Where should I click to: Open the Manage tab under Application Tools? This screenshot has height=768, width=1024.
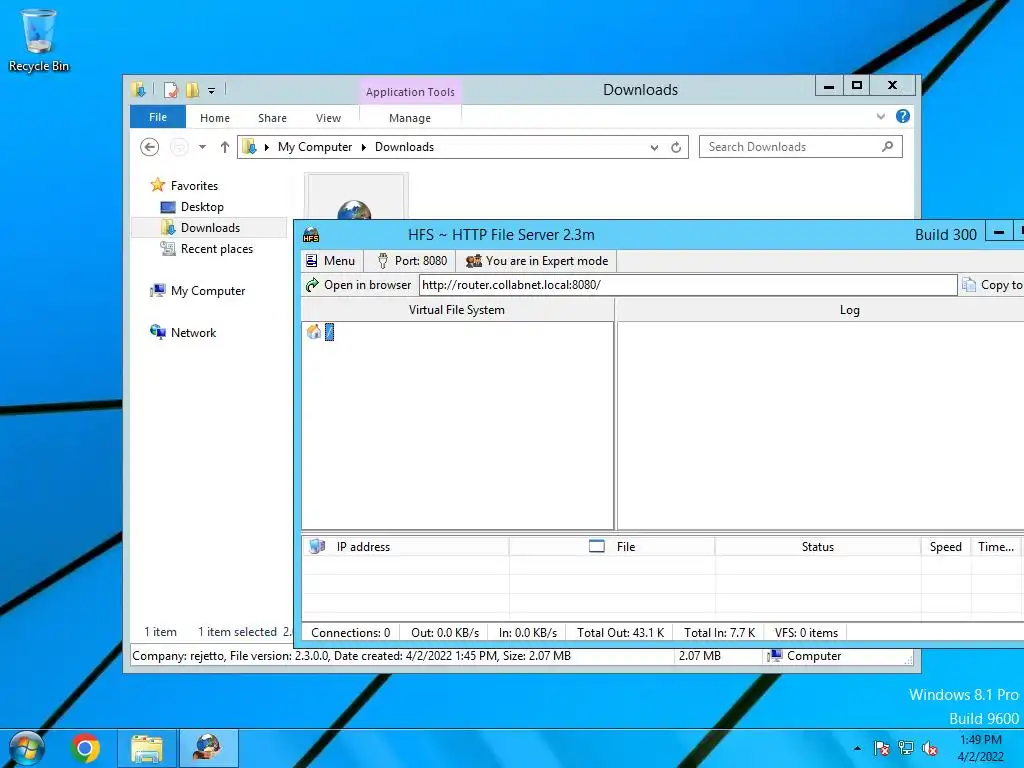click(410, 118)
